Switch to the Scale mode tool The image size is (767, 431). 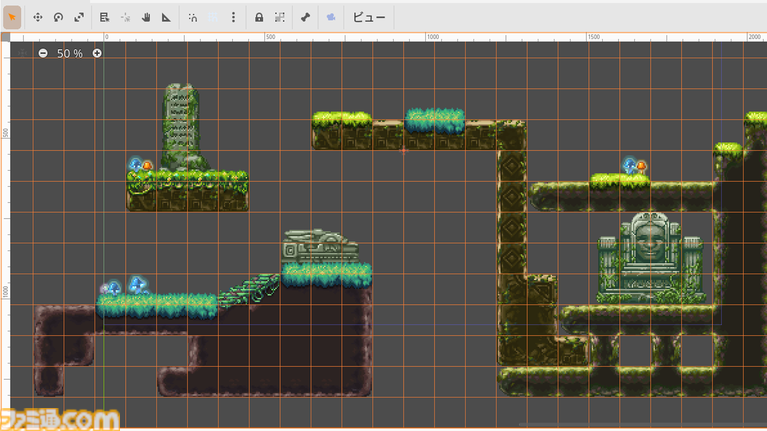79,17
